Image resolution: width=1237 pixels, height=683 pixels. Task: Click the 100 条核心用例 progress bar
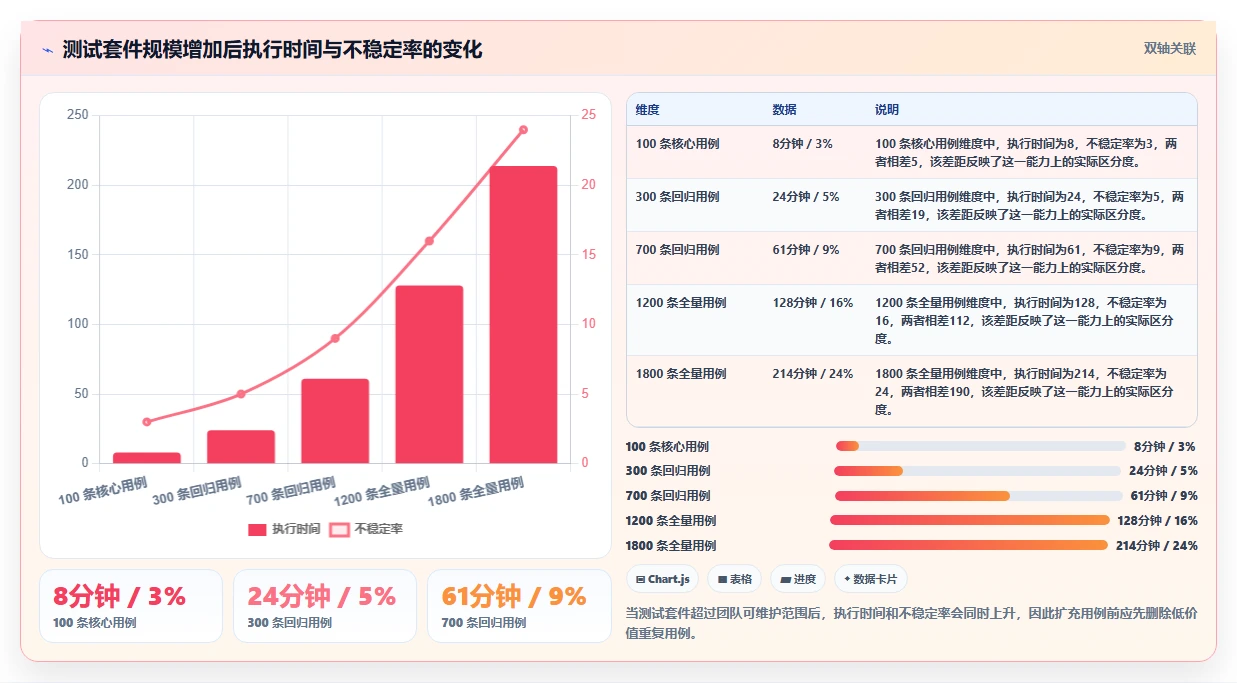click(x=981, y=446)
